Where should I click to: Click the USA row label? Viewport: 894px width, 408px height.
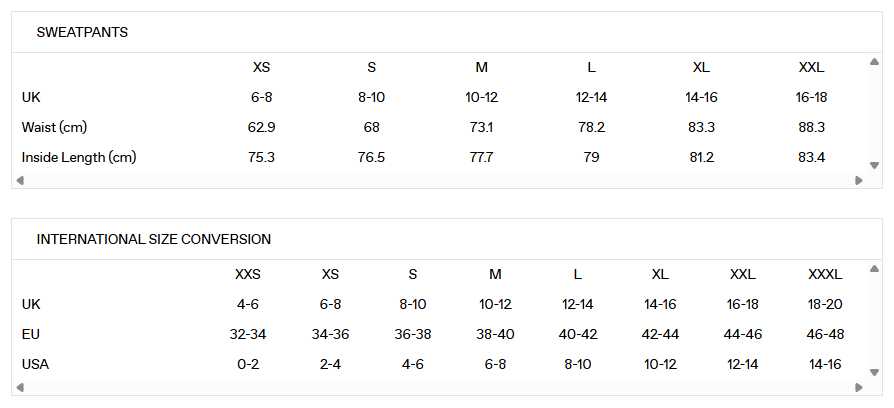35,364
